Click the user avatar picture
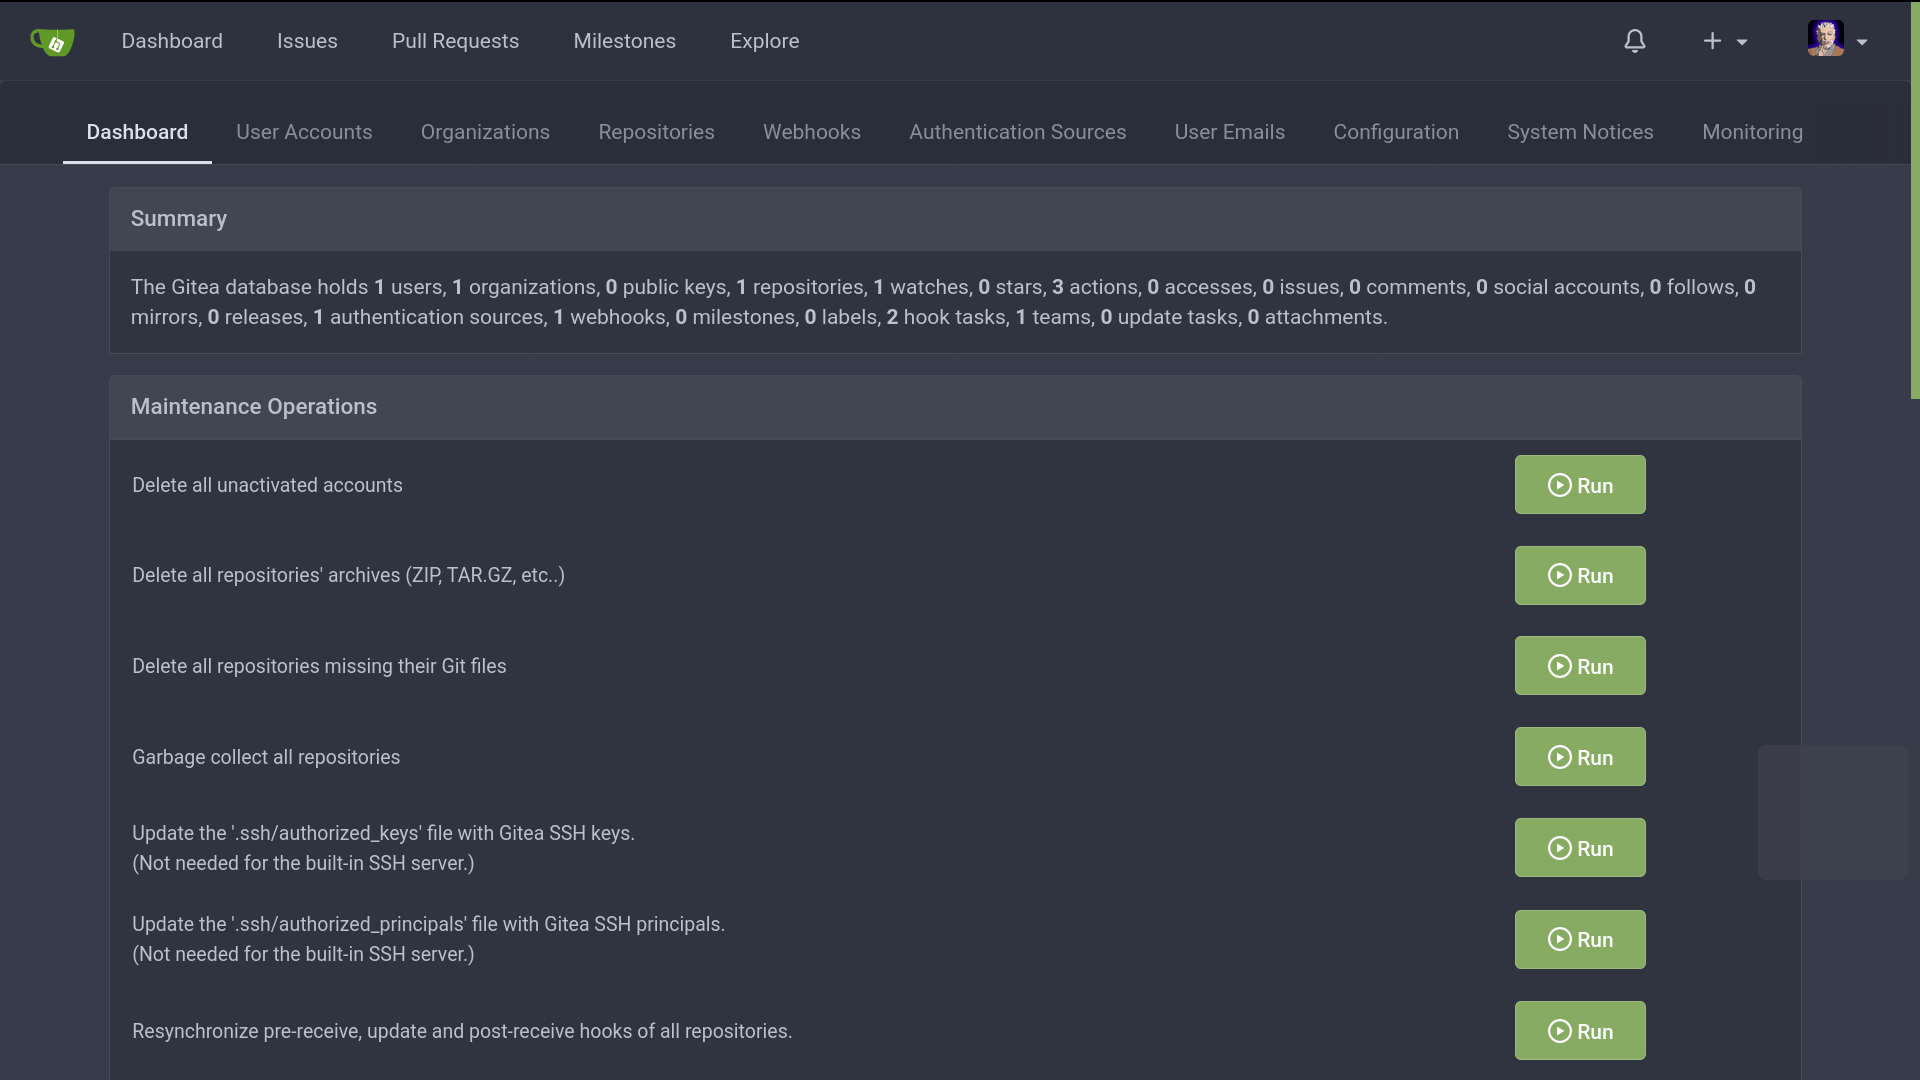 [1825, 39]
